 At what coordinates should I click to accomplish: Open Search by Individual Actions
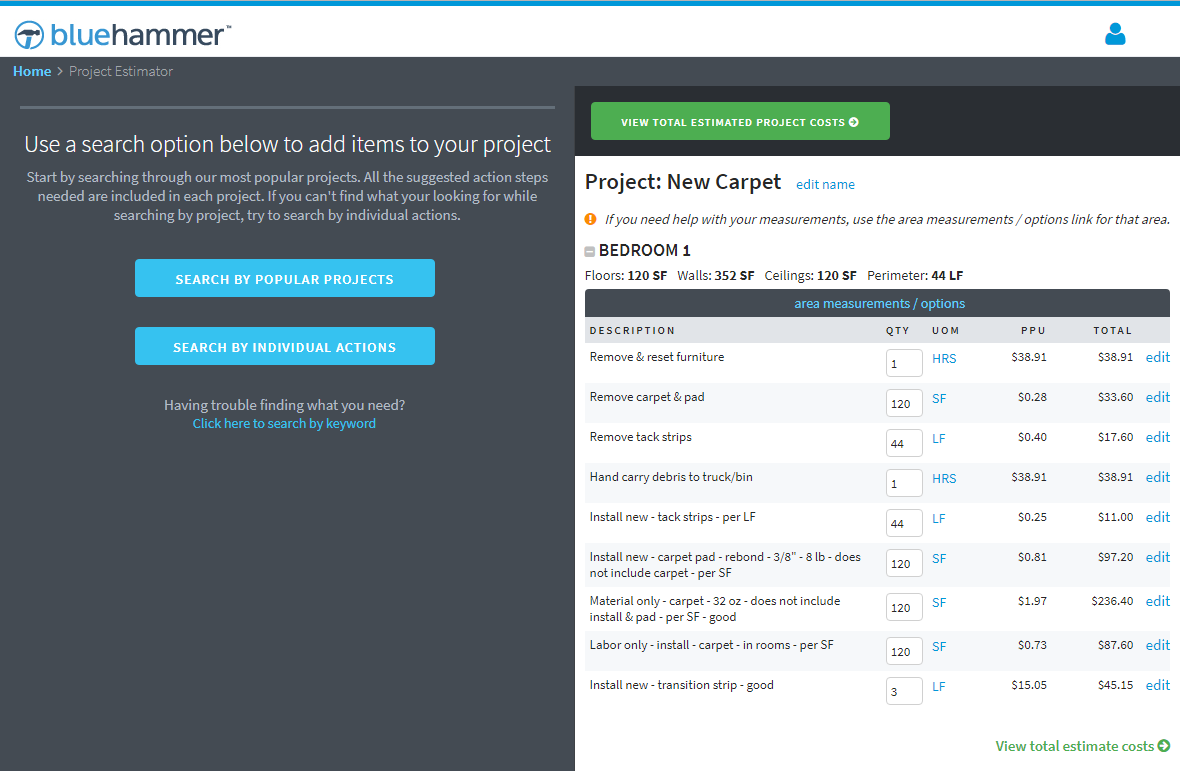click(x=285, y=347)
